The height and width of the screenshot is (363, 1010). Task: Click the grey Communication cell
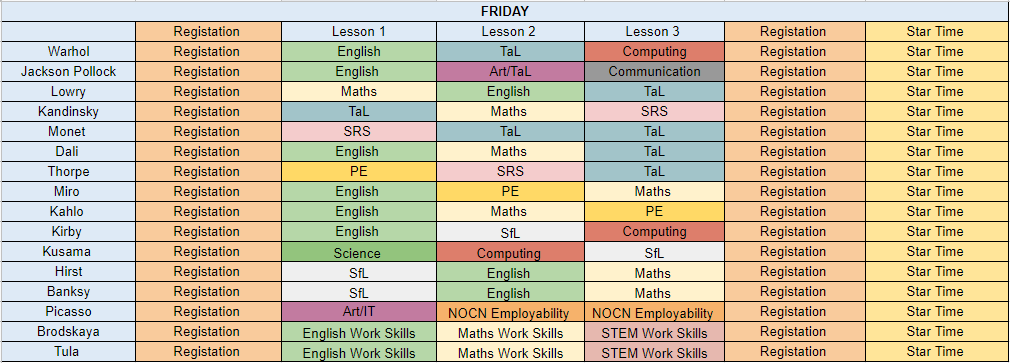[654, 71]
